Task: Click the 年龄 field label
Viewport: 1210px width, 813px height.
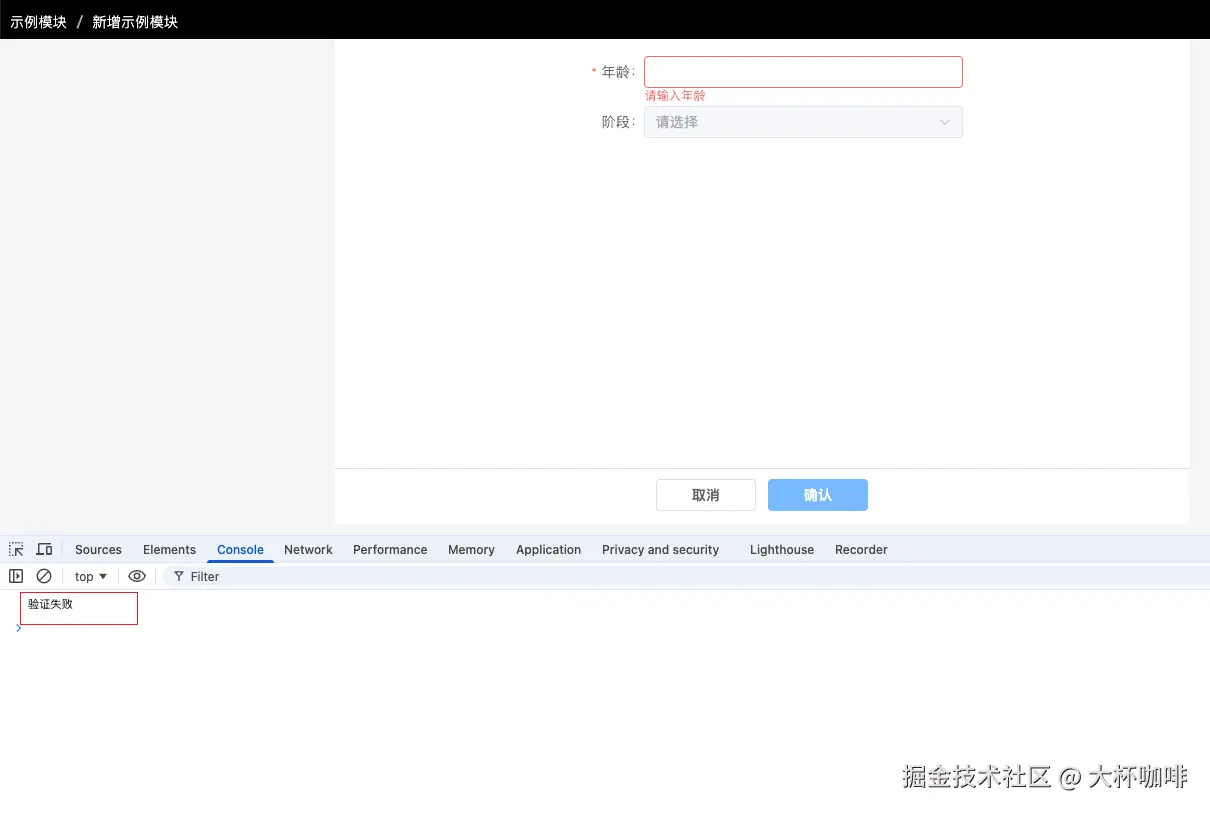Action: (x=617, y=72)
